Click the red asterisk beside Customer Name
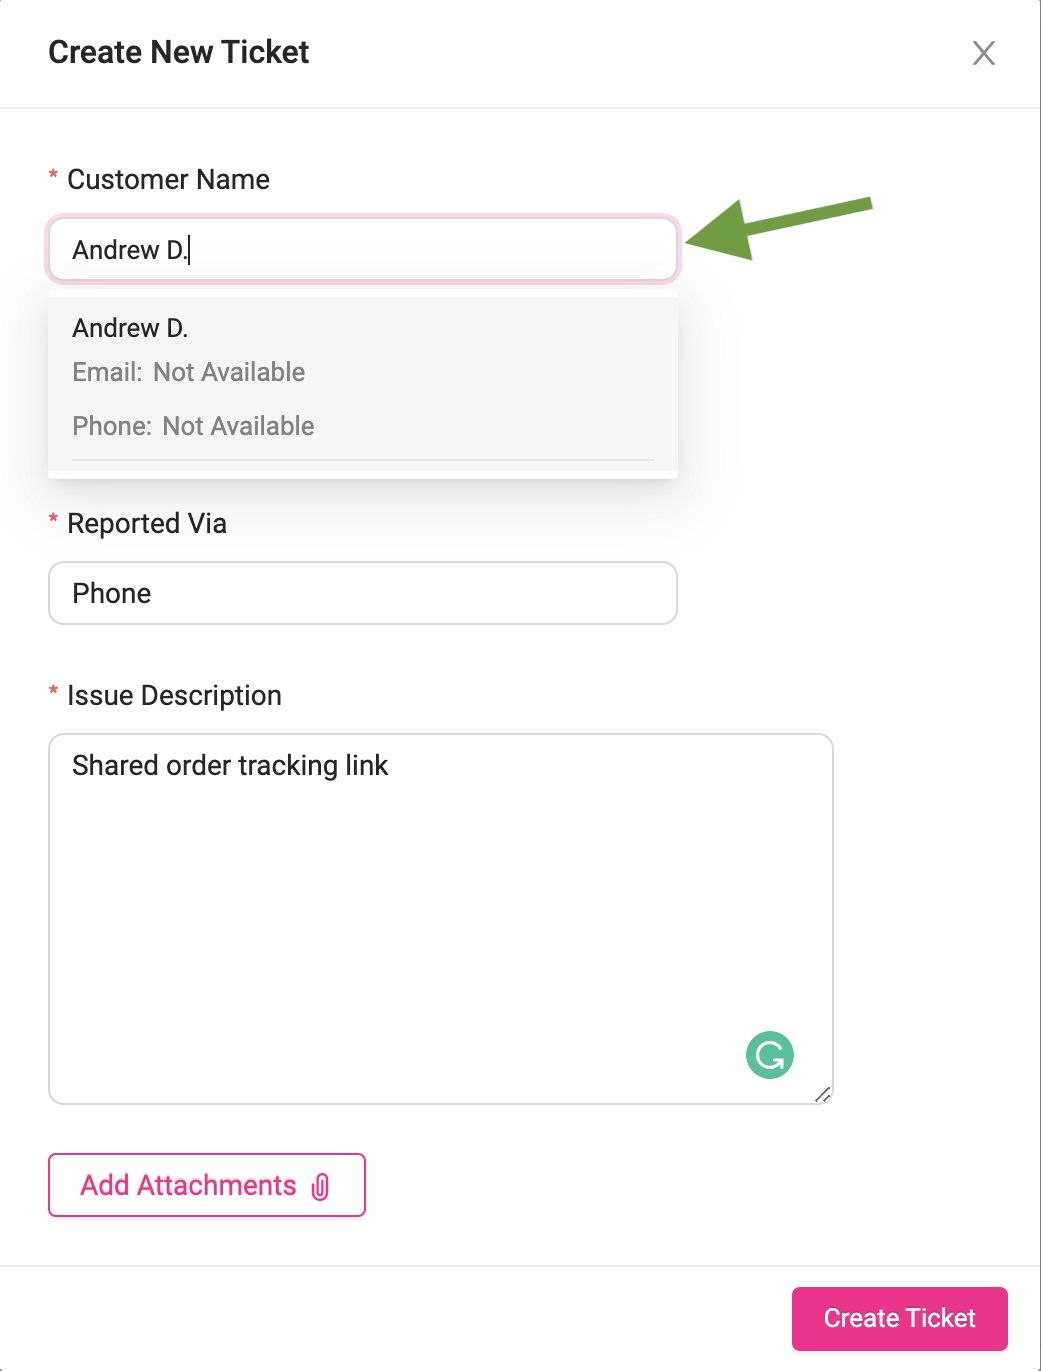Screen dimensions: 1041x1371 pyautogui.click(x=53, y=178)
